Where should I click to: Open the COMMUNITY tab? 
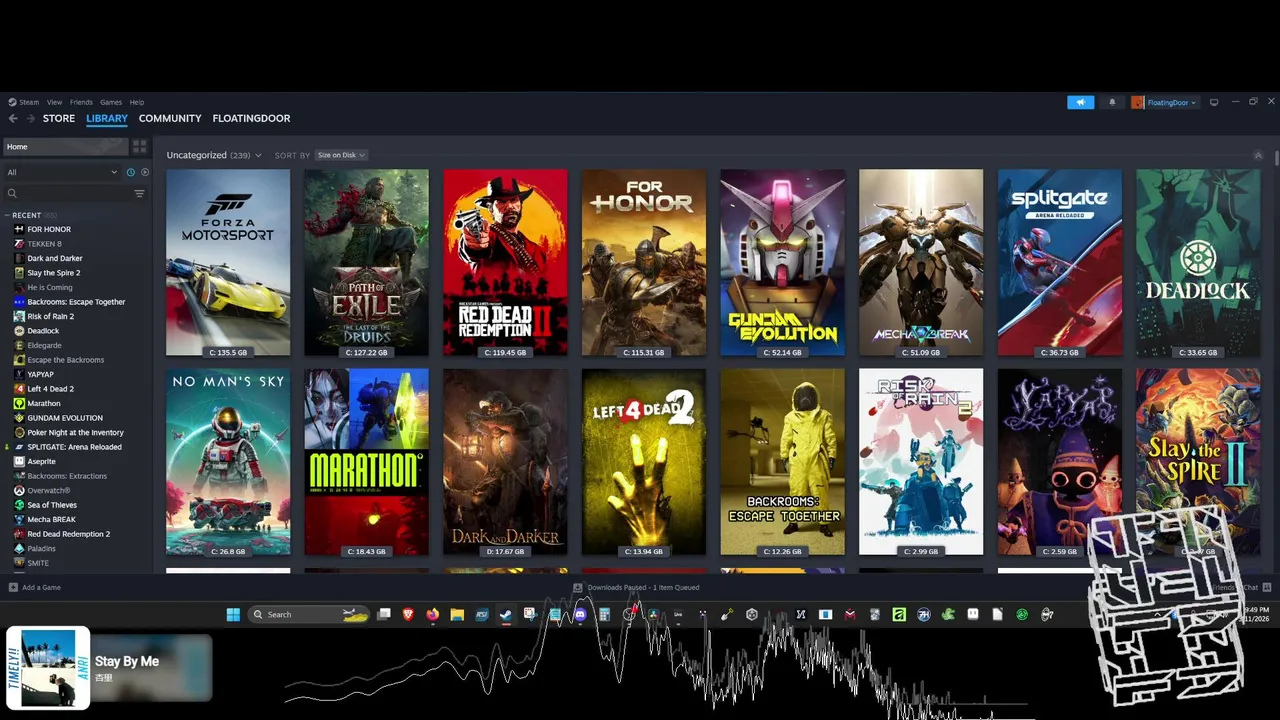tap(170, 118)
